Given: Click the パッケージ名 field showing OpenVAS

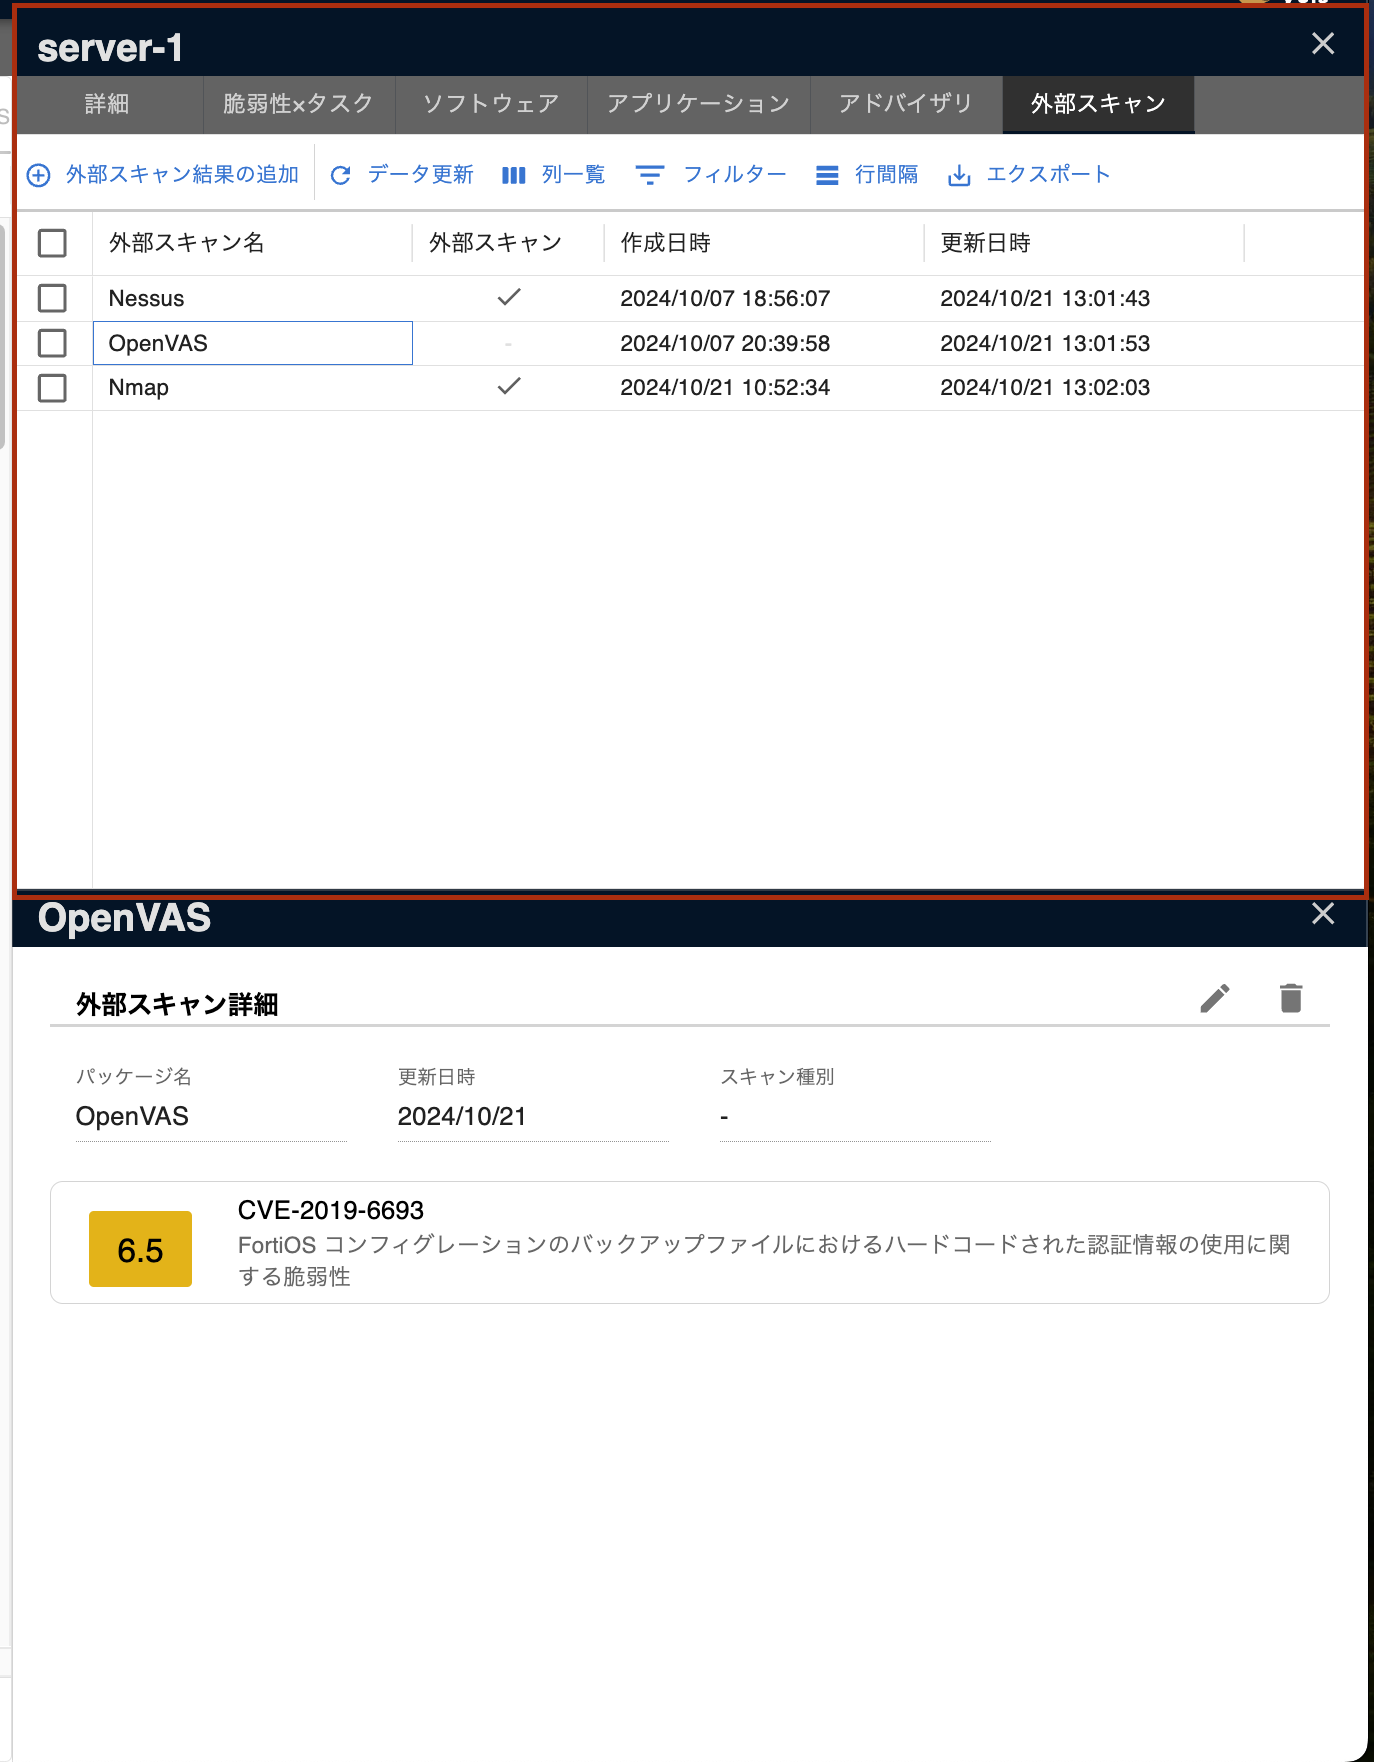Looking at the screenshot, I should coord(211,1117).
